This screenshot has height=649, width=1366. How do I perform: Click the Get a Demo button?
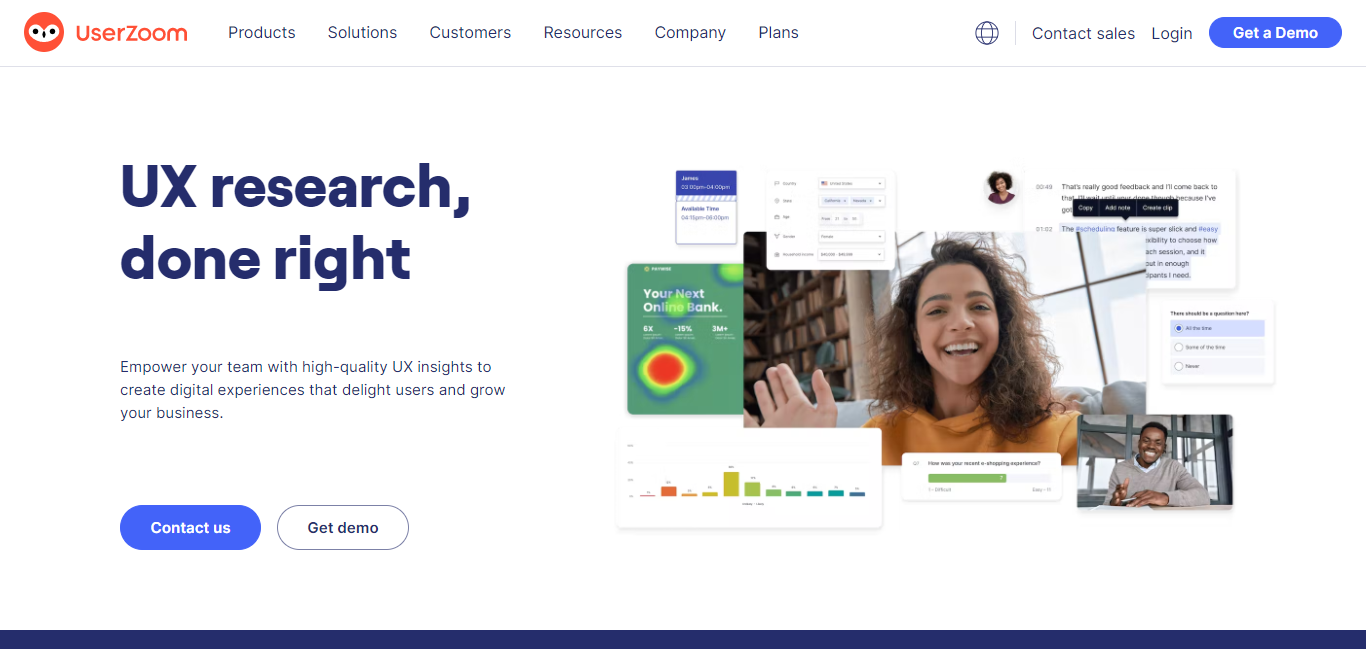click(1275, 33)
